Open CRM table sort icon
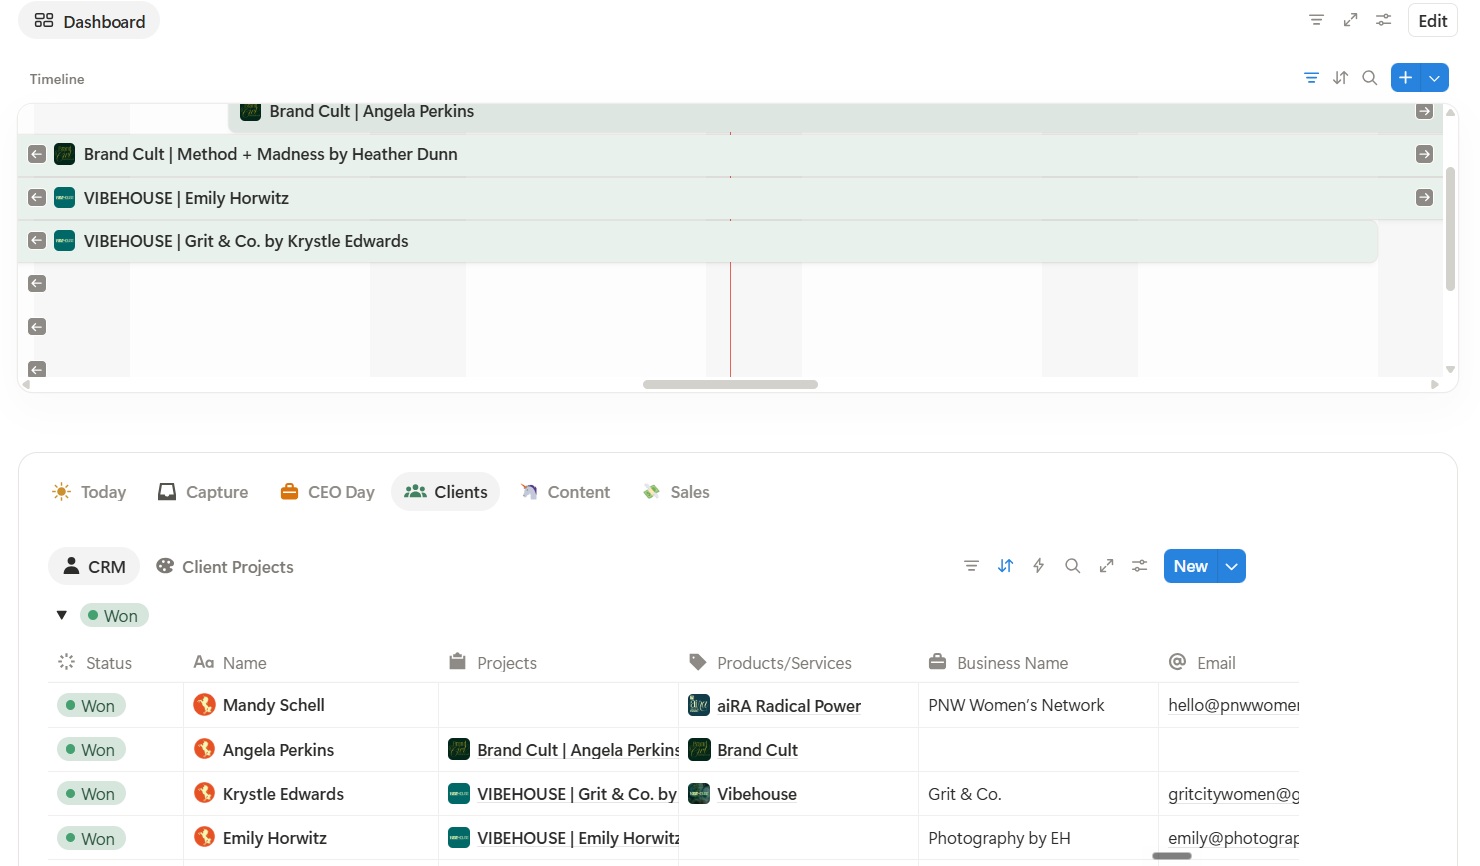 click(1005, 566)
